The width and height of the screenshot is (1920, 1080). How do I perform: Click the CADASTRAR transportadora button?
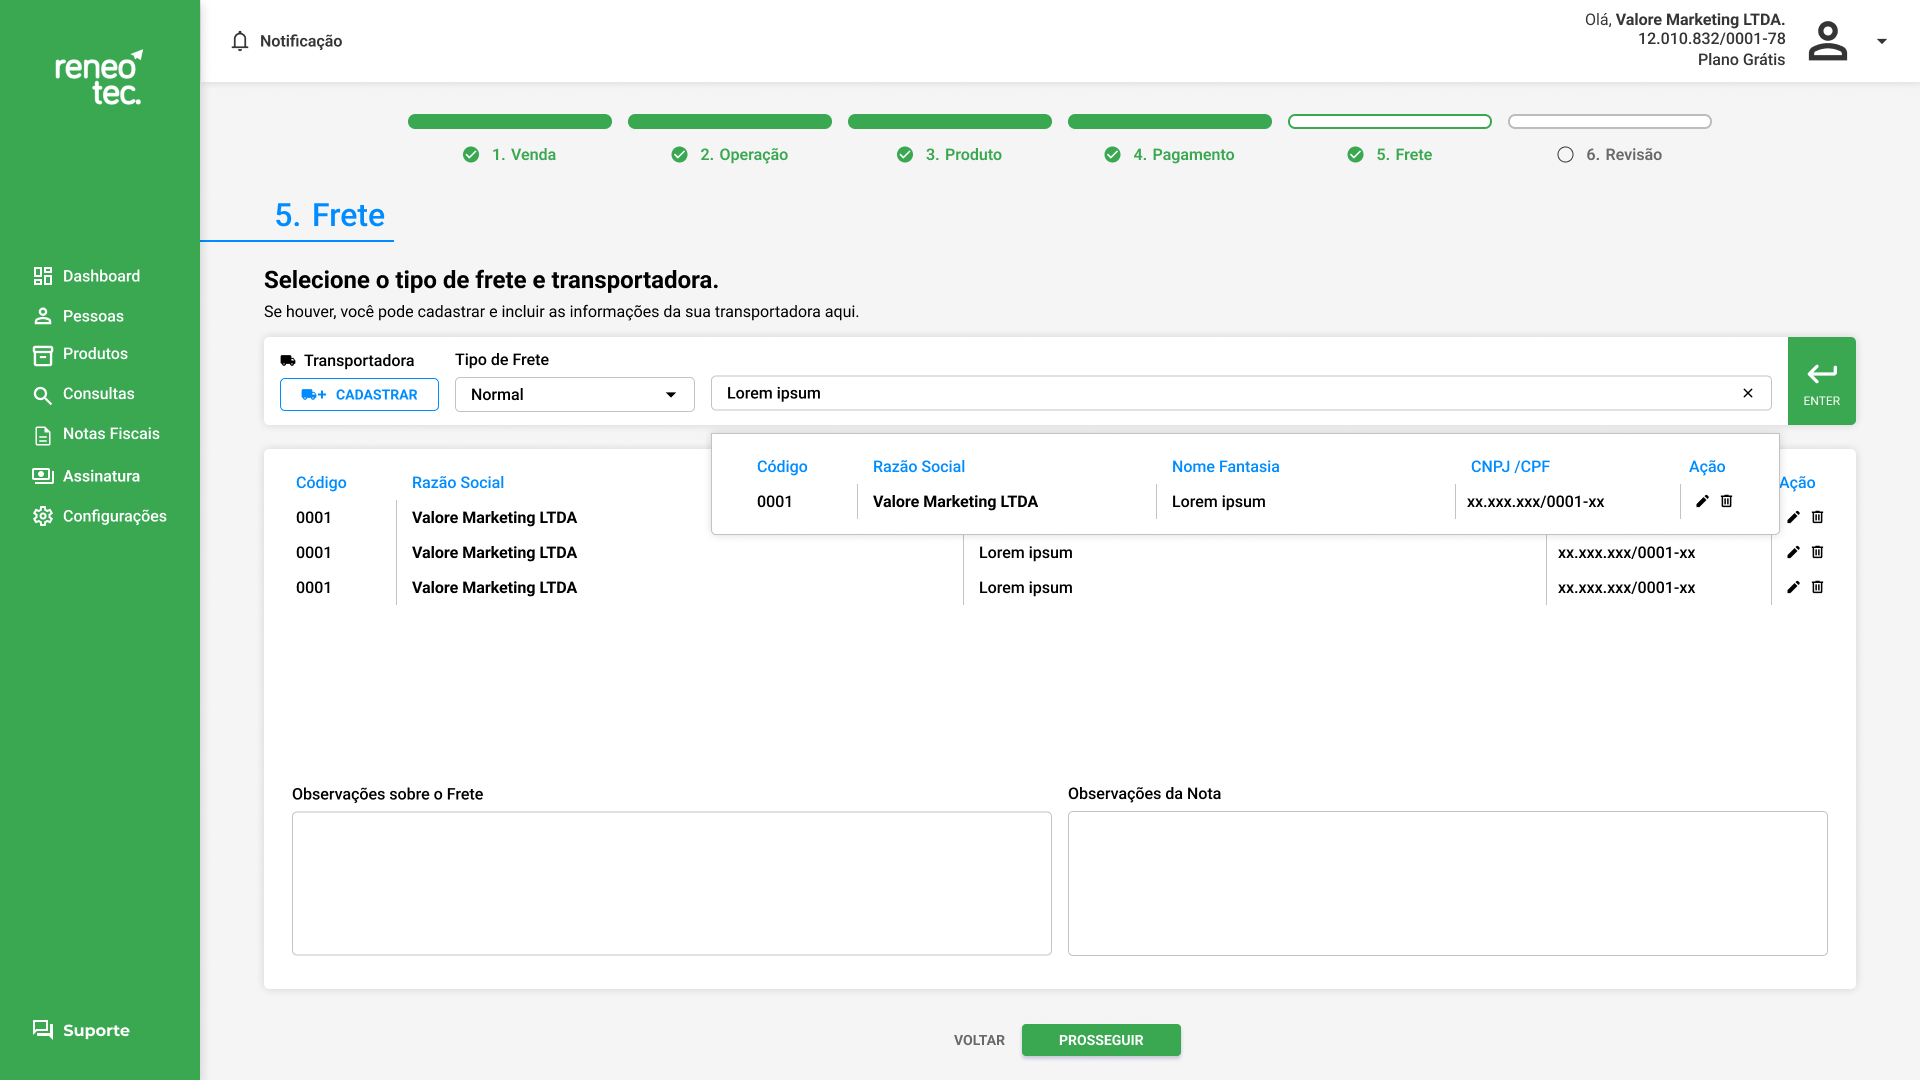point(359,394)
